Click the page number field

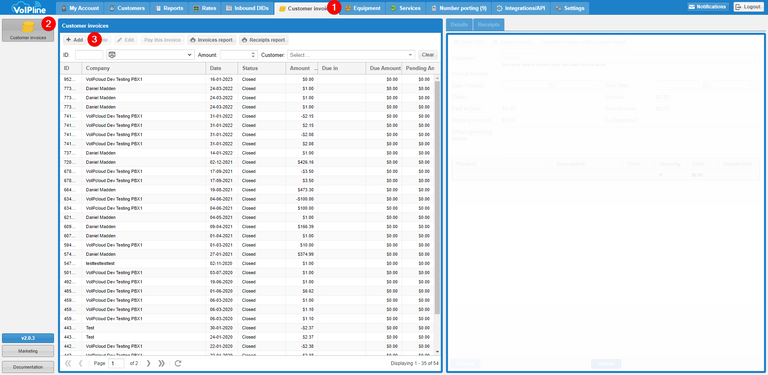(x=117, y=363)
